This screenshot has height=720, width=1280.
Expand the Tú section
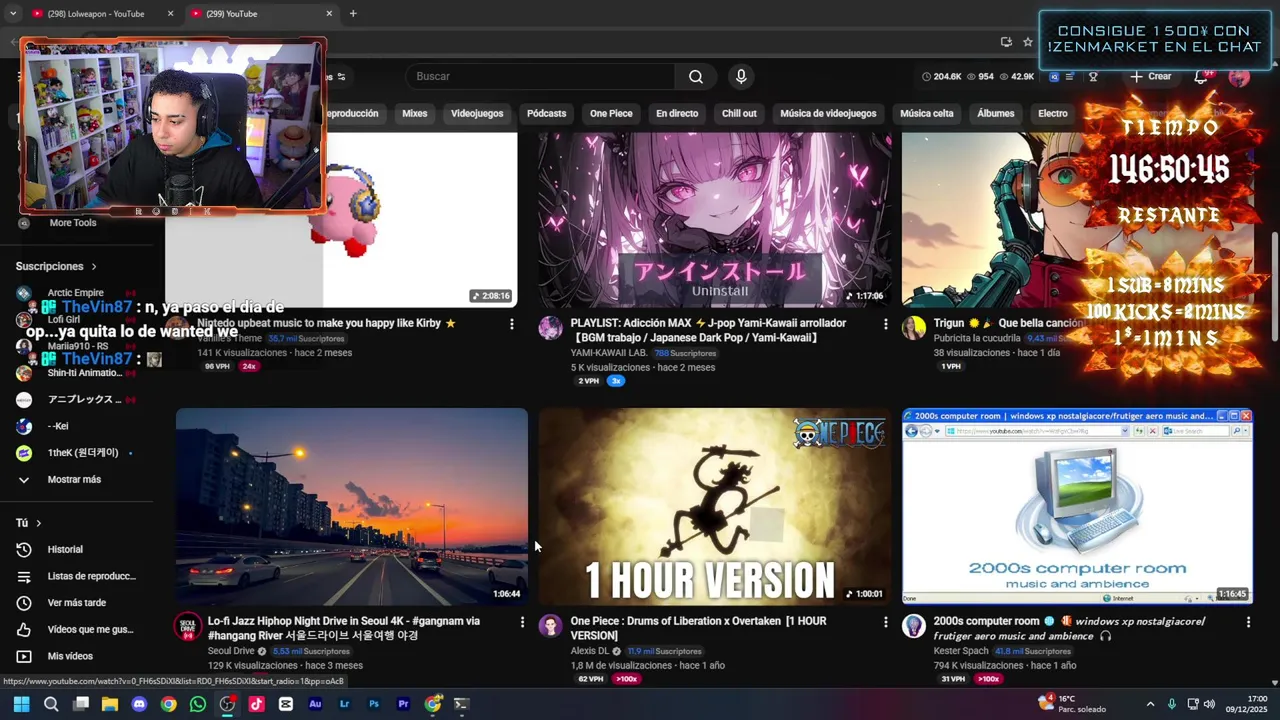(x=28, y=523)
